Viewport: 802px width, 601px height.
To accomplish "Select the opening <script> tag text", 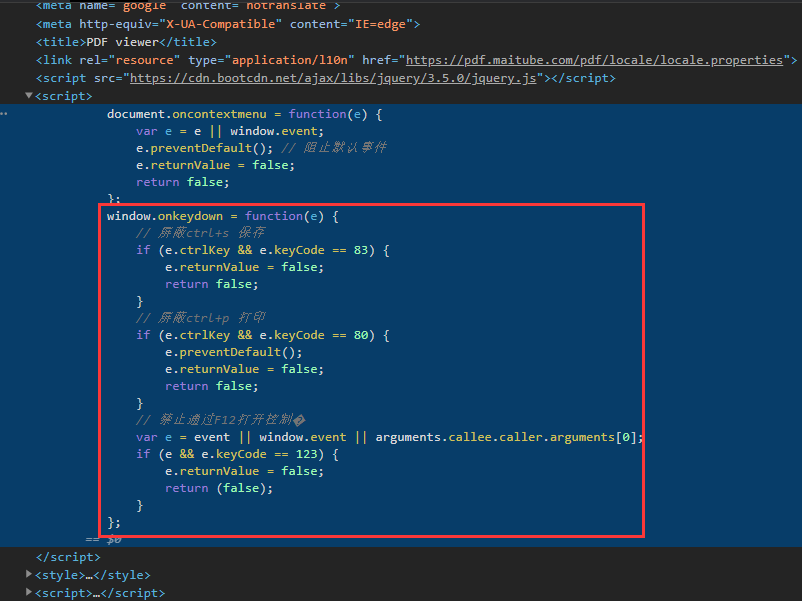I will point(64,96).
